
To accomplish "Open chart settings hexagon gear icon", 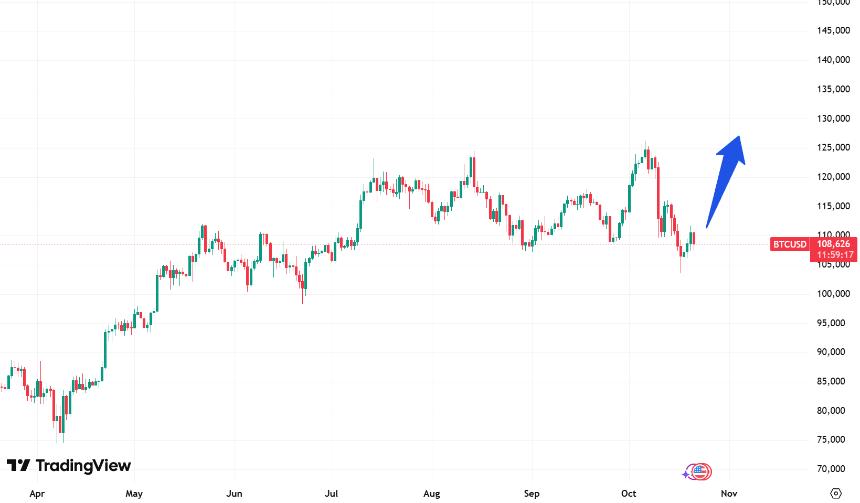I will point(836,492).
